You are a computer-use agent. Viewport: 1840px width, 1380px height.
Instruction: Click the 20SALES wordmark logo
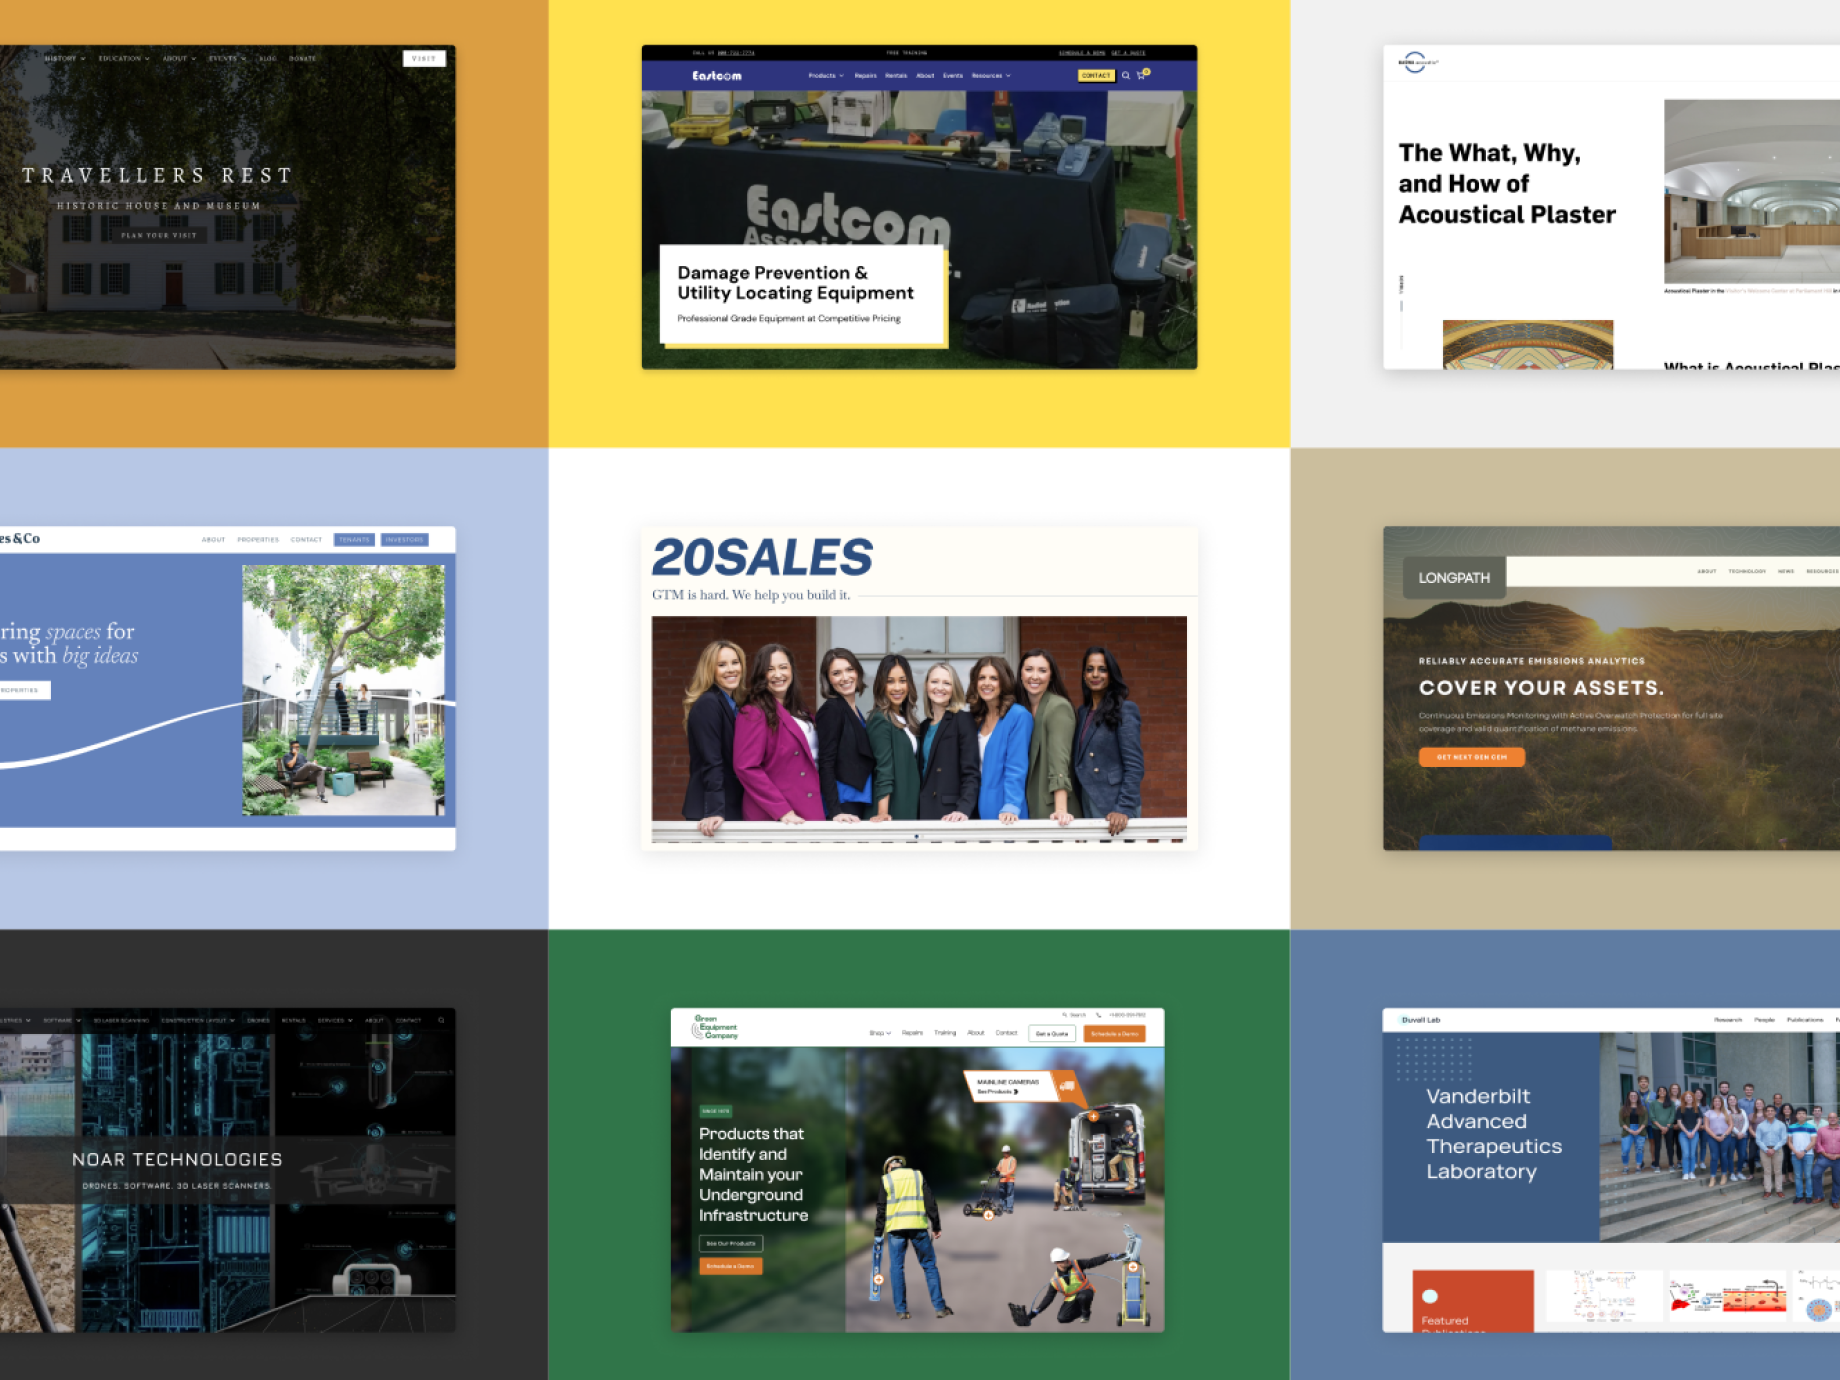(761, 555)
